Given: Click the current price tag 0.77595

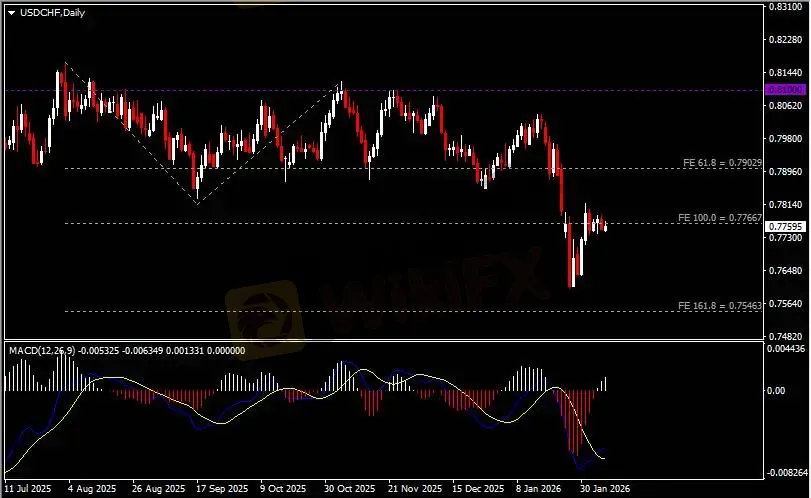Looking at the screenshot, I should coord(783,227).
